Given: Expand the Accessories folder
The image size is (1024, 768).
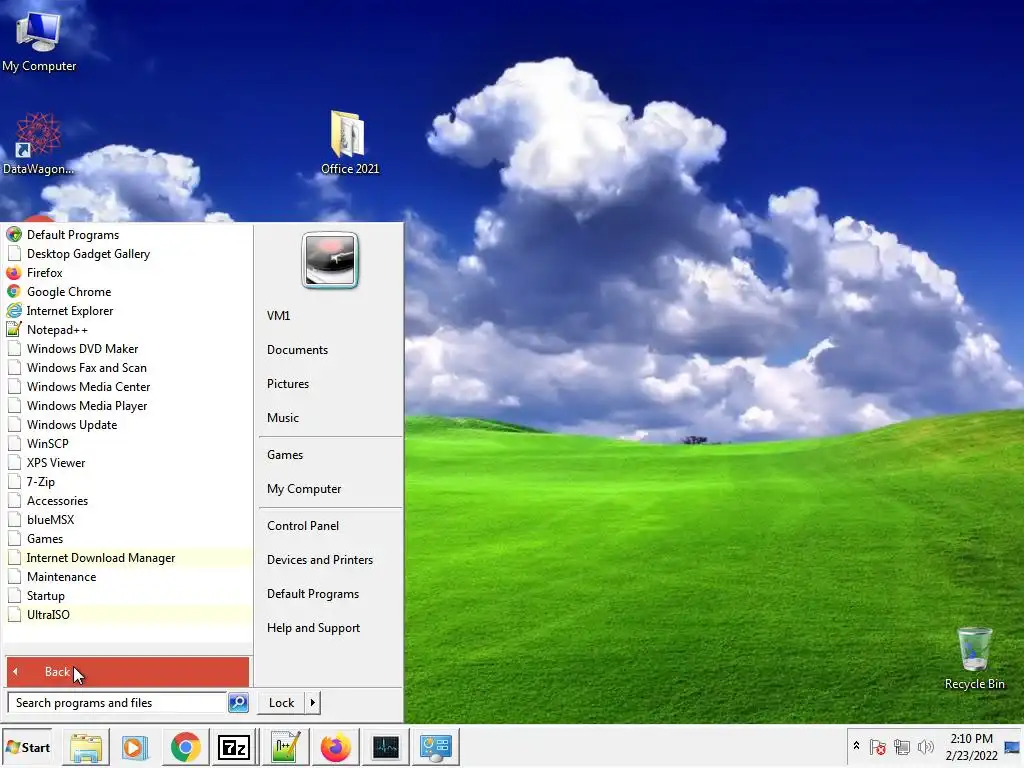Looking at the screenshot, I should tap(128, 500).
